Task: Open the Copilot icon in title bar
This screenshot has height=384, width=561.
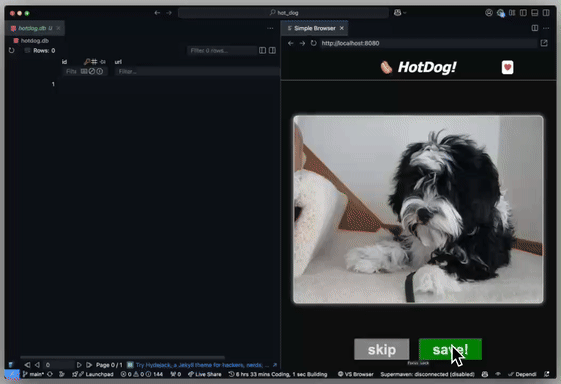Action: 397,13
